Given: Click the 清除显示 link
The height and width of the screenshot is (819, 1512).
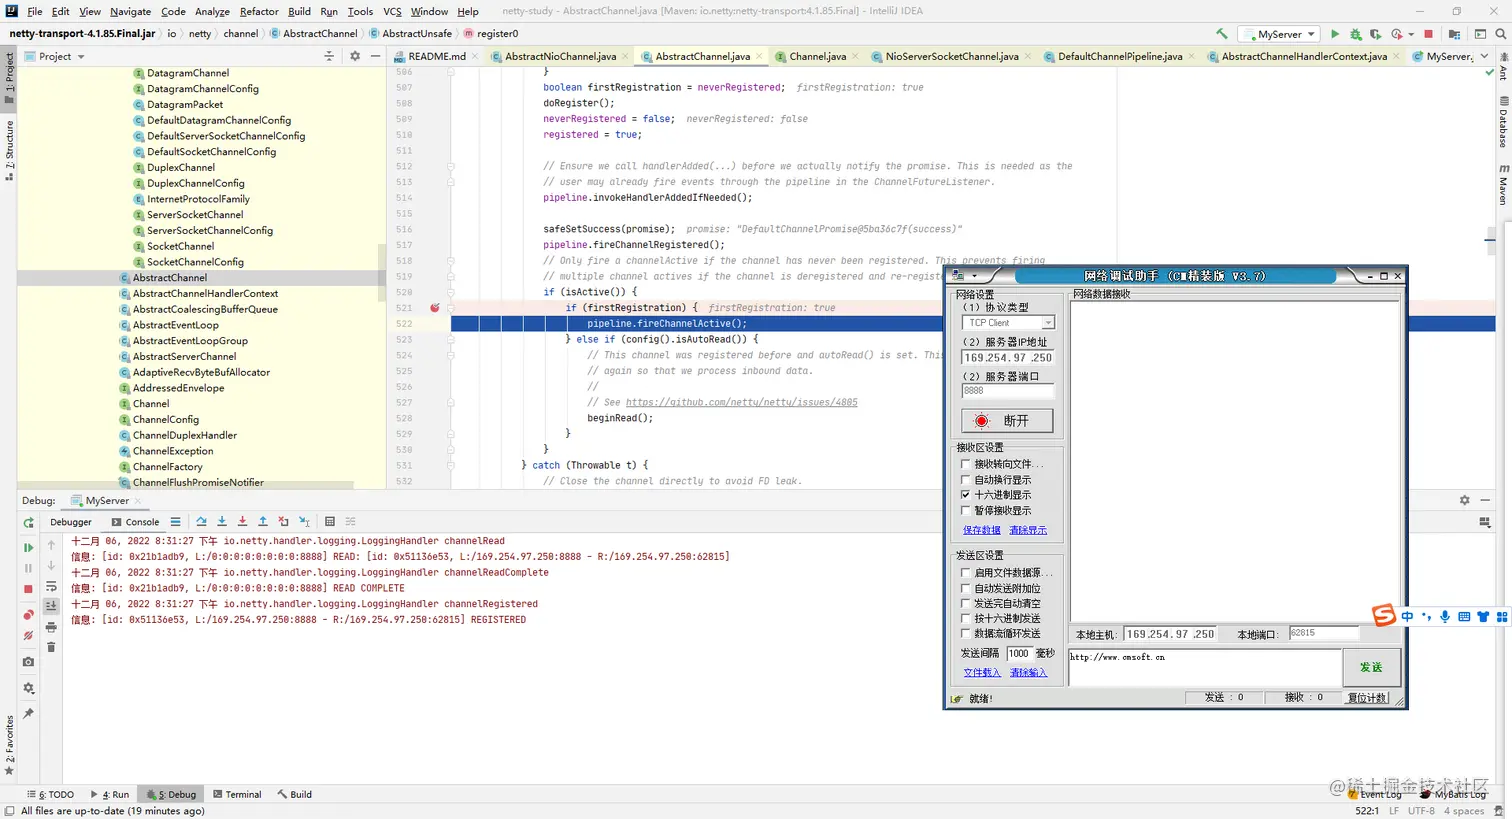Looking at the screenshot, I should coord(1028,530).
